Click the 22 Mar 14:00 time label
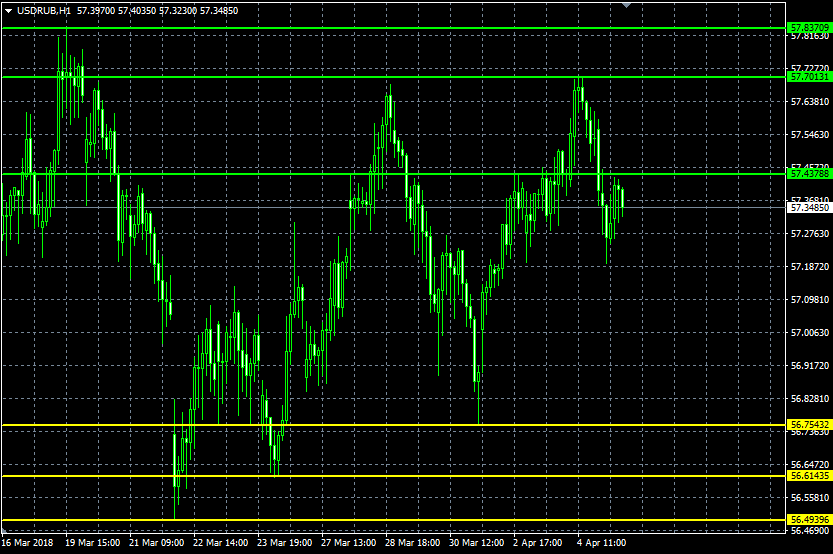 coord(220,542)
